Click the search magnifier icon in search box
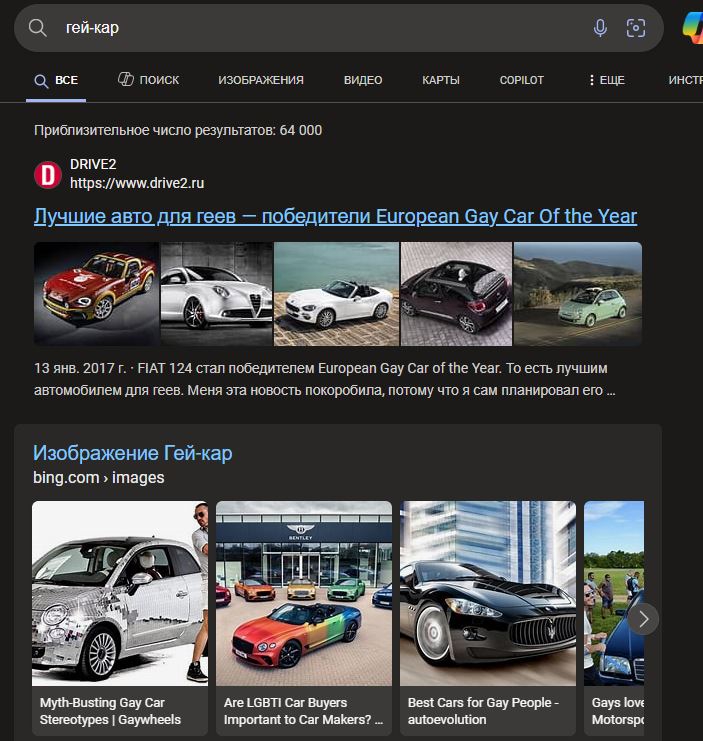The image size is (703, 741). coord(37,28)
